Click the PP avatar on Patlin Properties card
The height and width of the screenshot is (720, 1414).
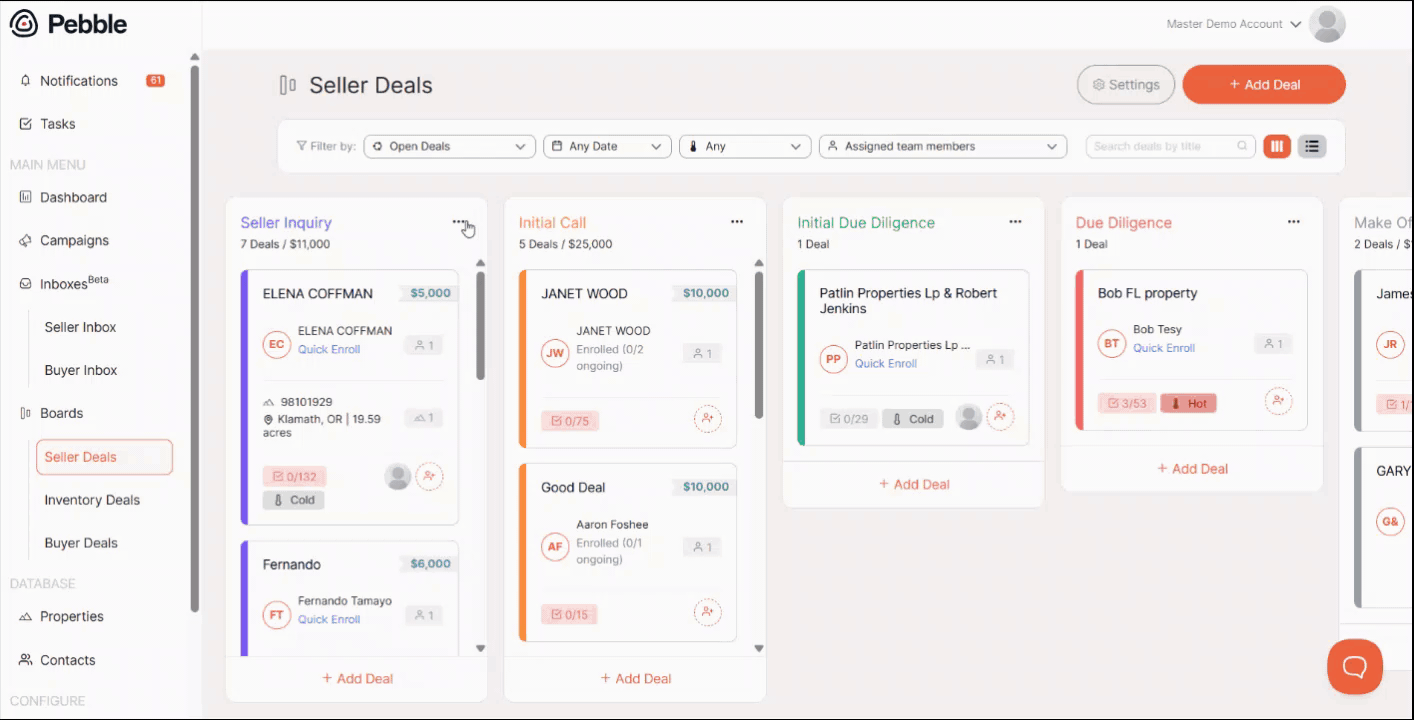[x=833, y=359]
